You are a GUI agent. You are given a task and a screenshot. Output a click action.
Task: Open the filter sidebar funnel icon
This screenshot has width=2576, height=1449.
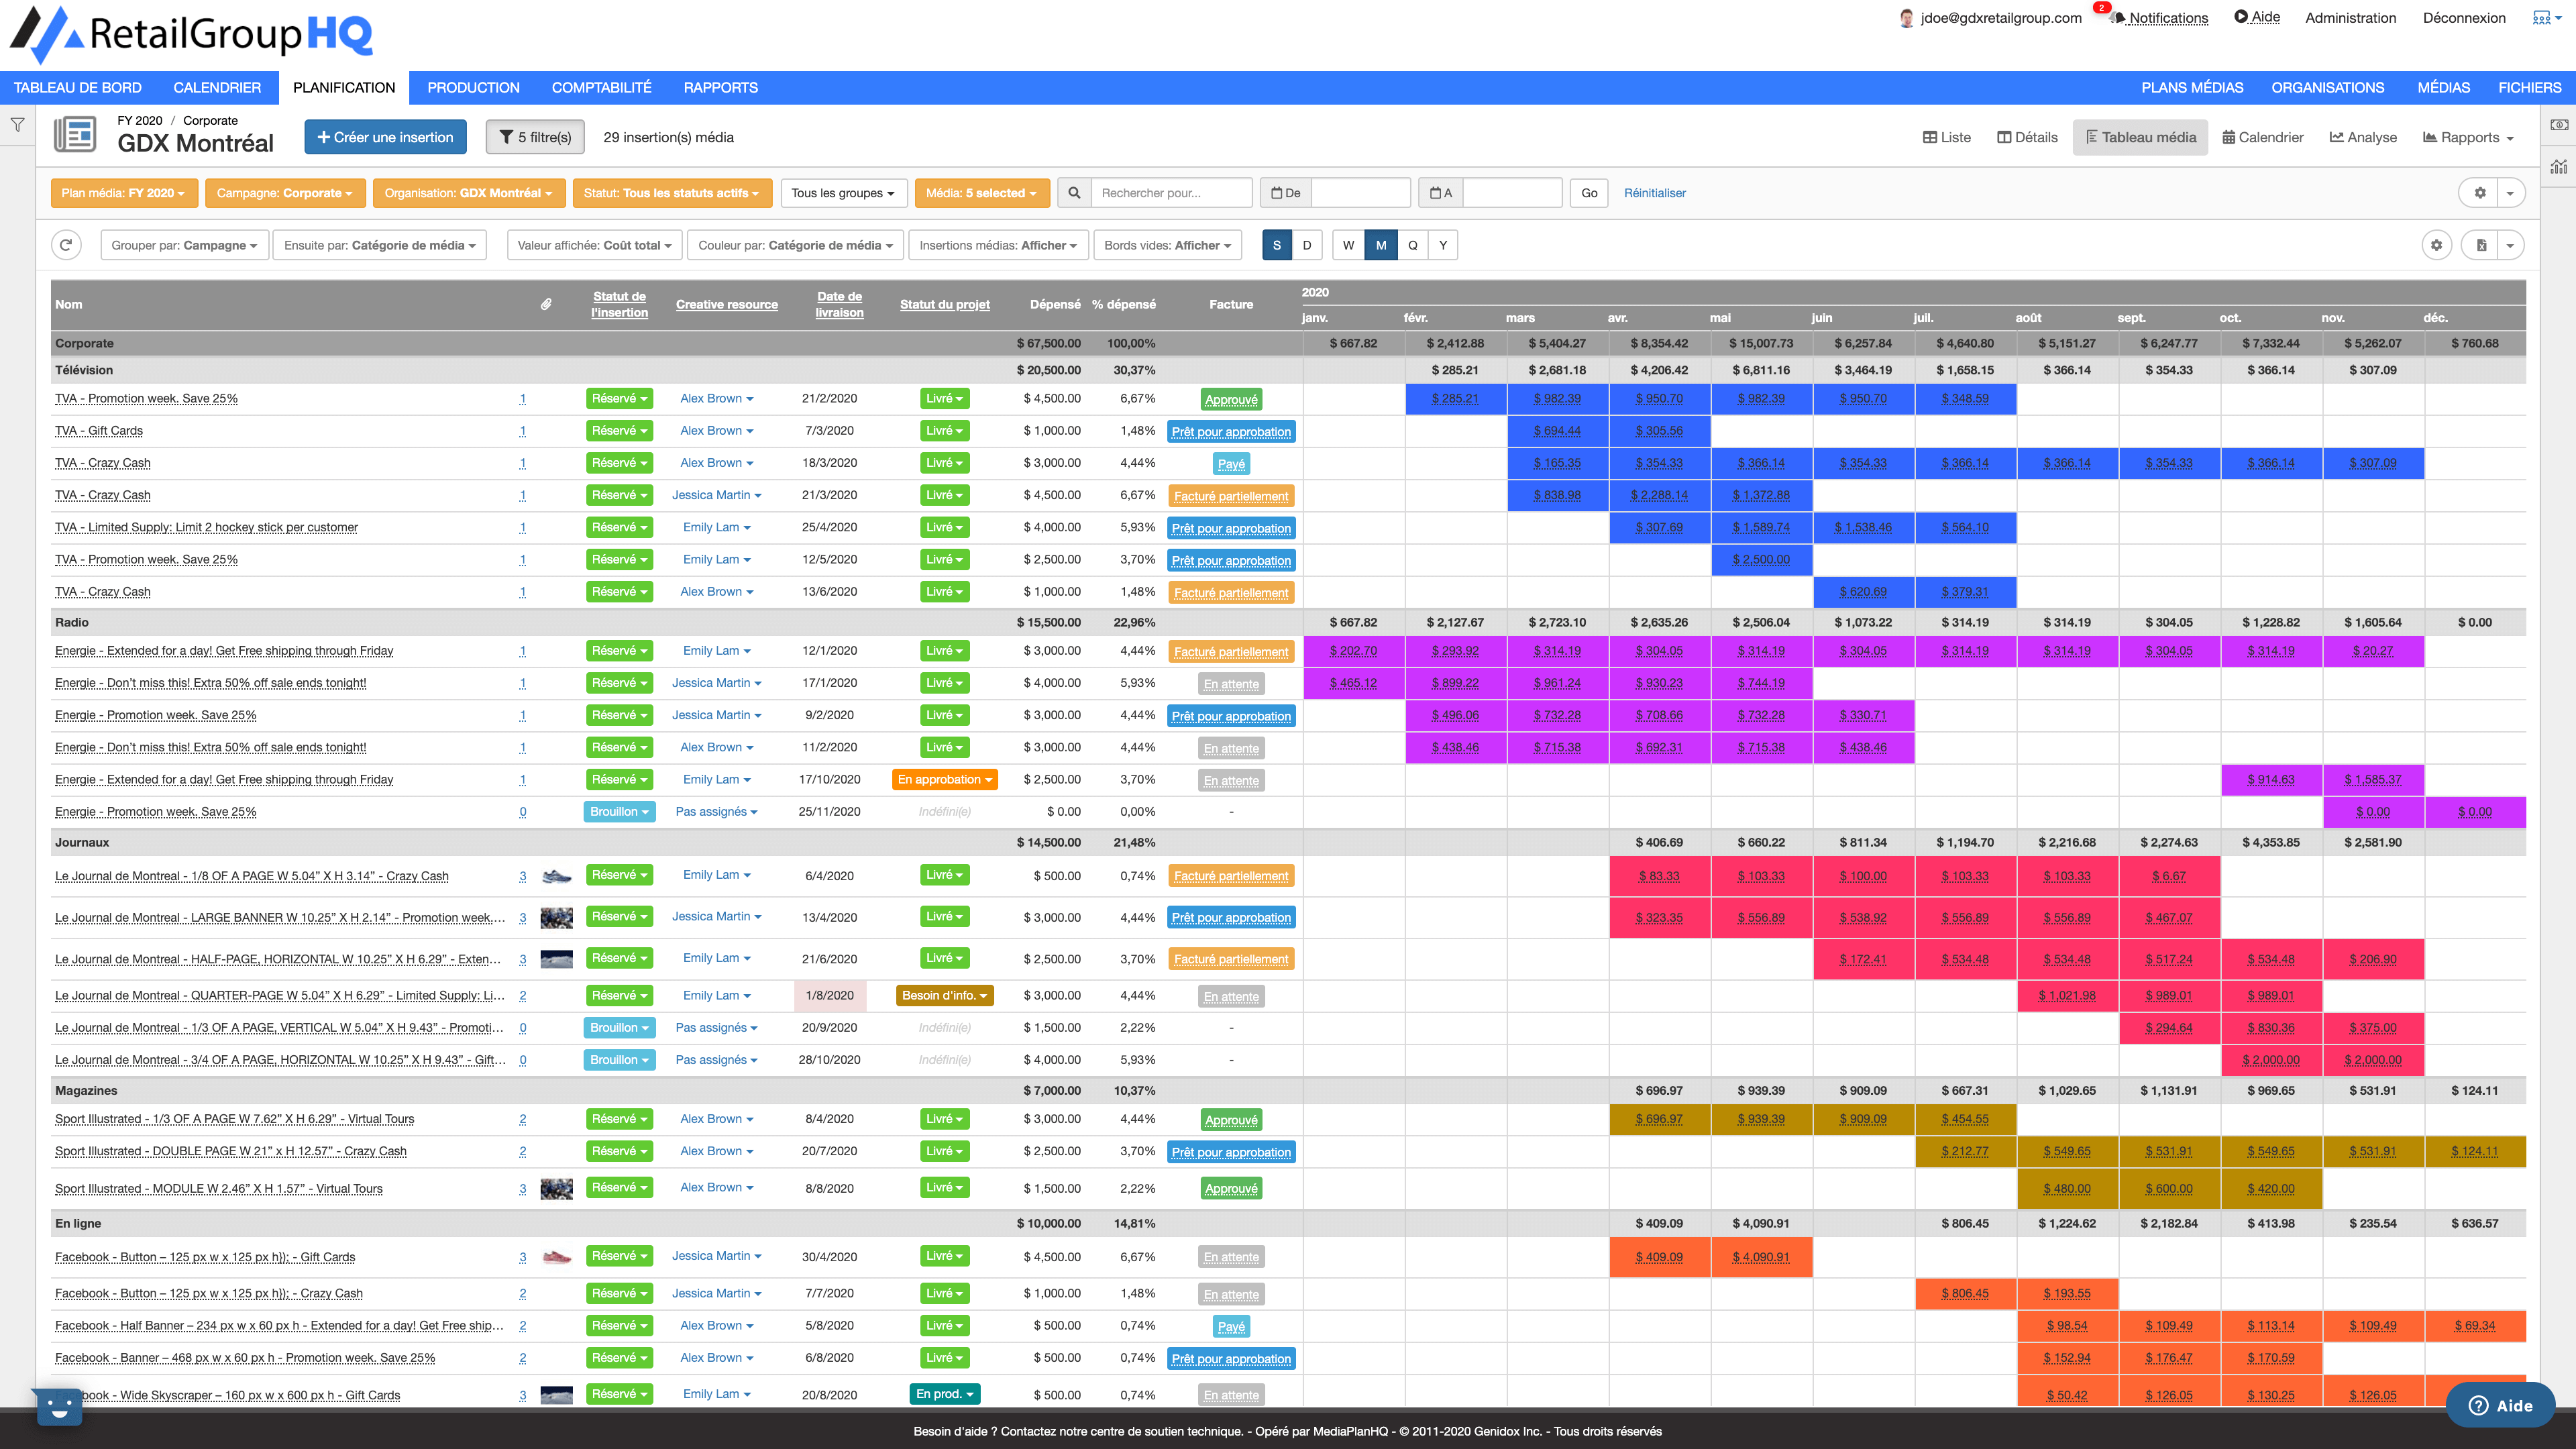(x=17, y=125)
